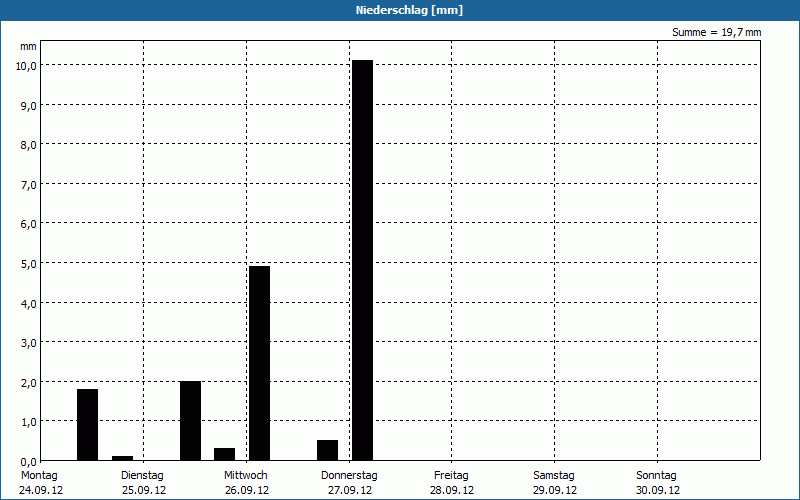
Task: Select the tallest bar above 10 mm
Action: coord(362,260)
